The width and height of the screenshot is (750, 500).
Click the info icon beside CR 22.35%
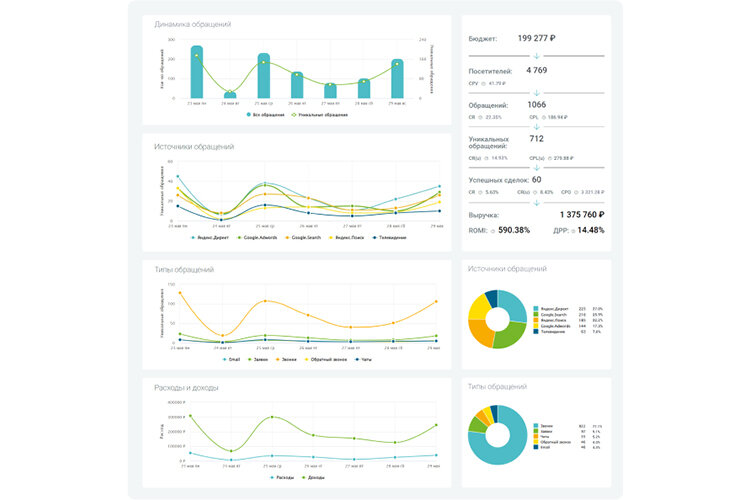click(481, 117)
